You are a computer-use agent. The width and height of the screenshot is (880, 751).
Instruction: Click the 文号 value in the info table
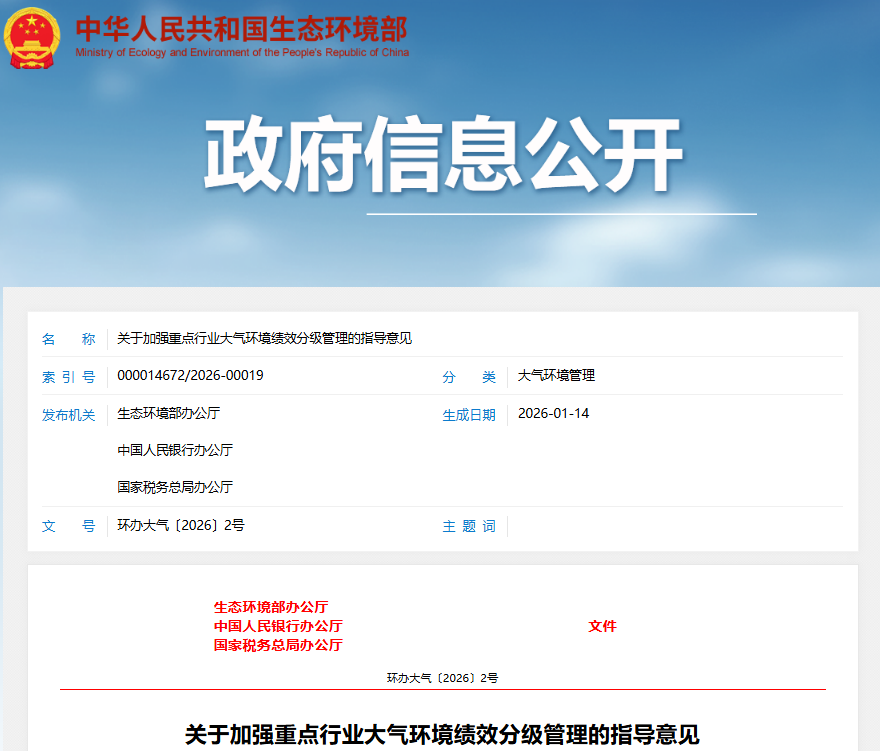click(x=180, y=525)
